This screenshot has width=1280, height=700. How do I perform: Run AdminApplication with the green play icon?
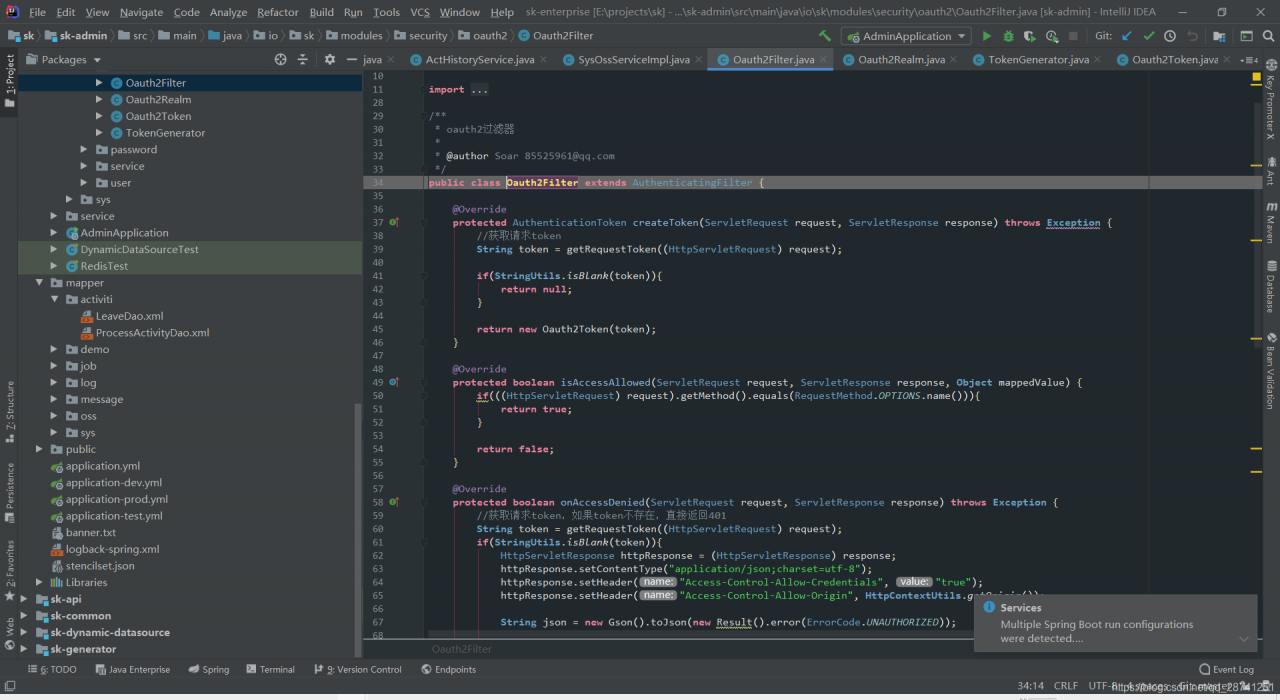[987, 36]
